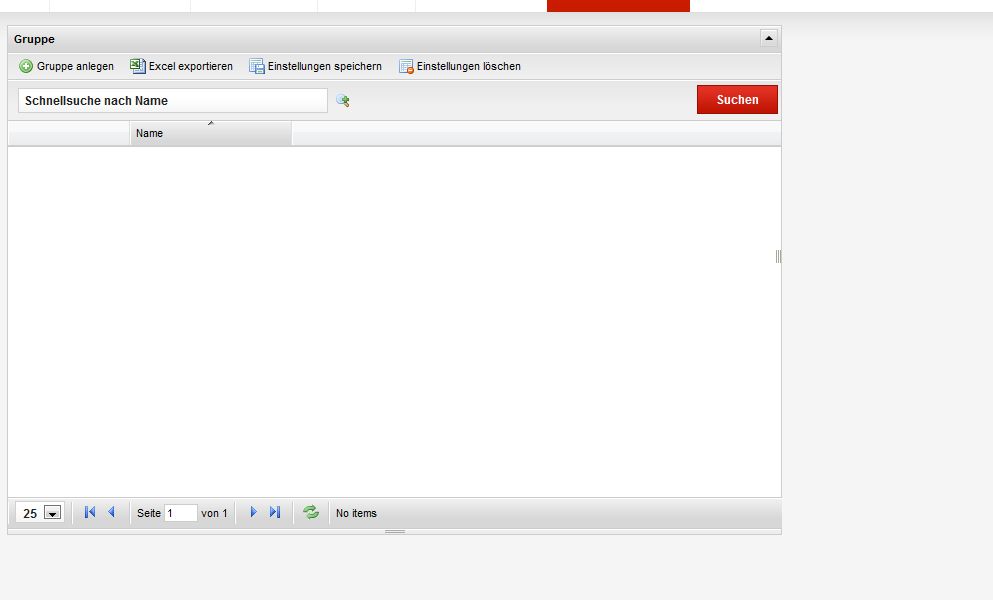The width and height of the screenshot is (993, 600).
Task: Click the 'von 1' page count text
Action: [214, 513]
